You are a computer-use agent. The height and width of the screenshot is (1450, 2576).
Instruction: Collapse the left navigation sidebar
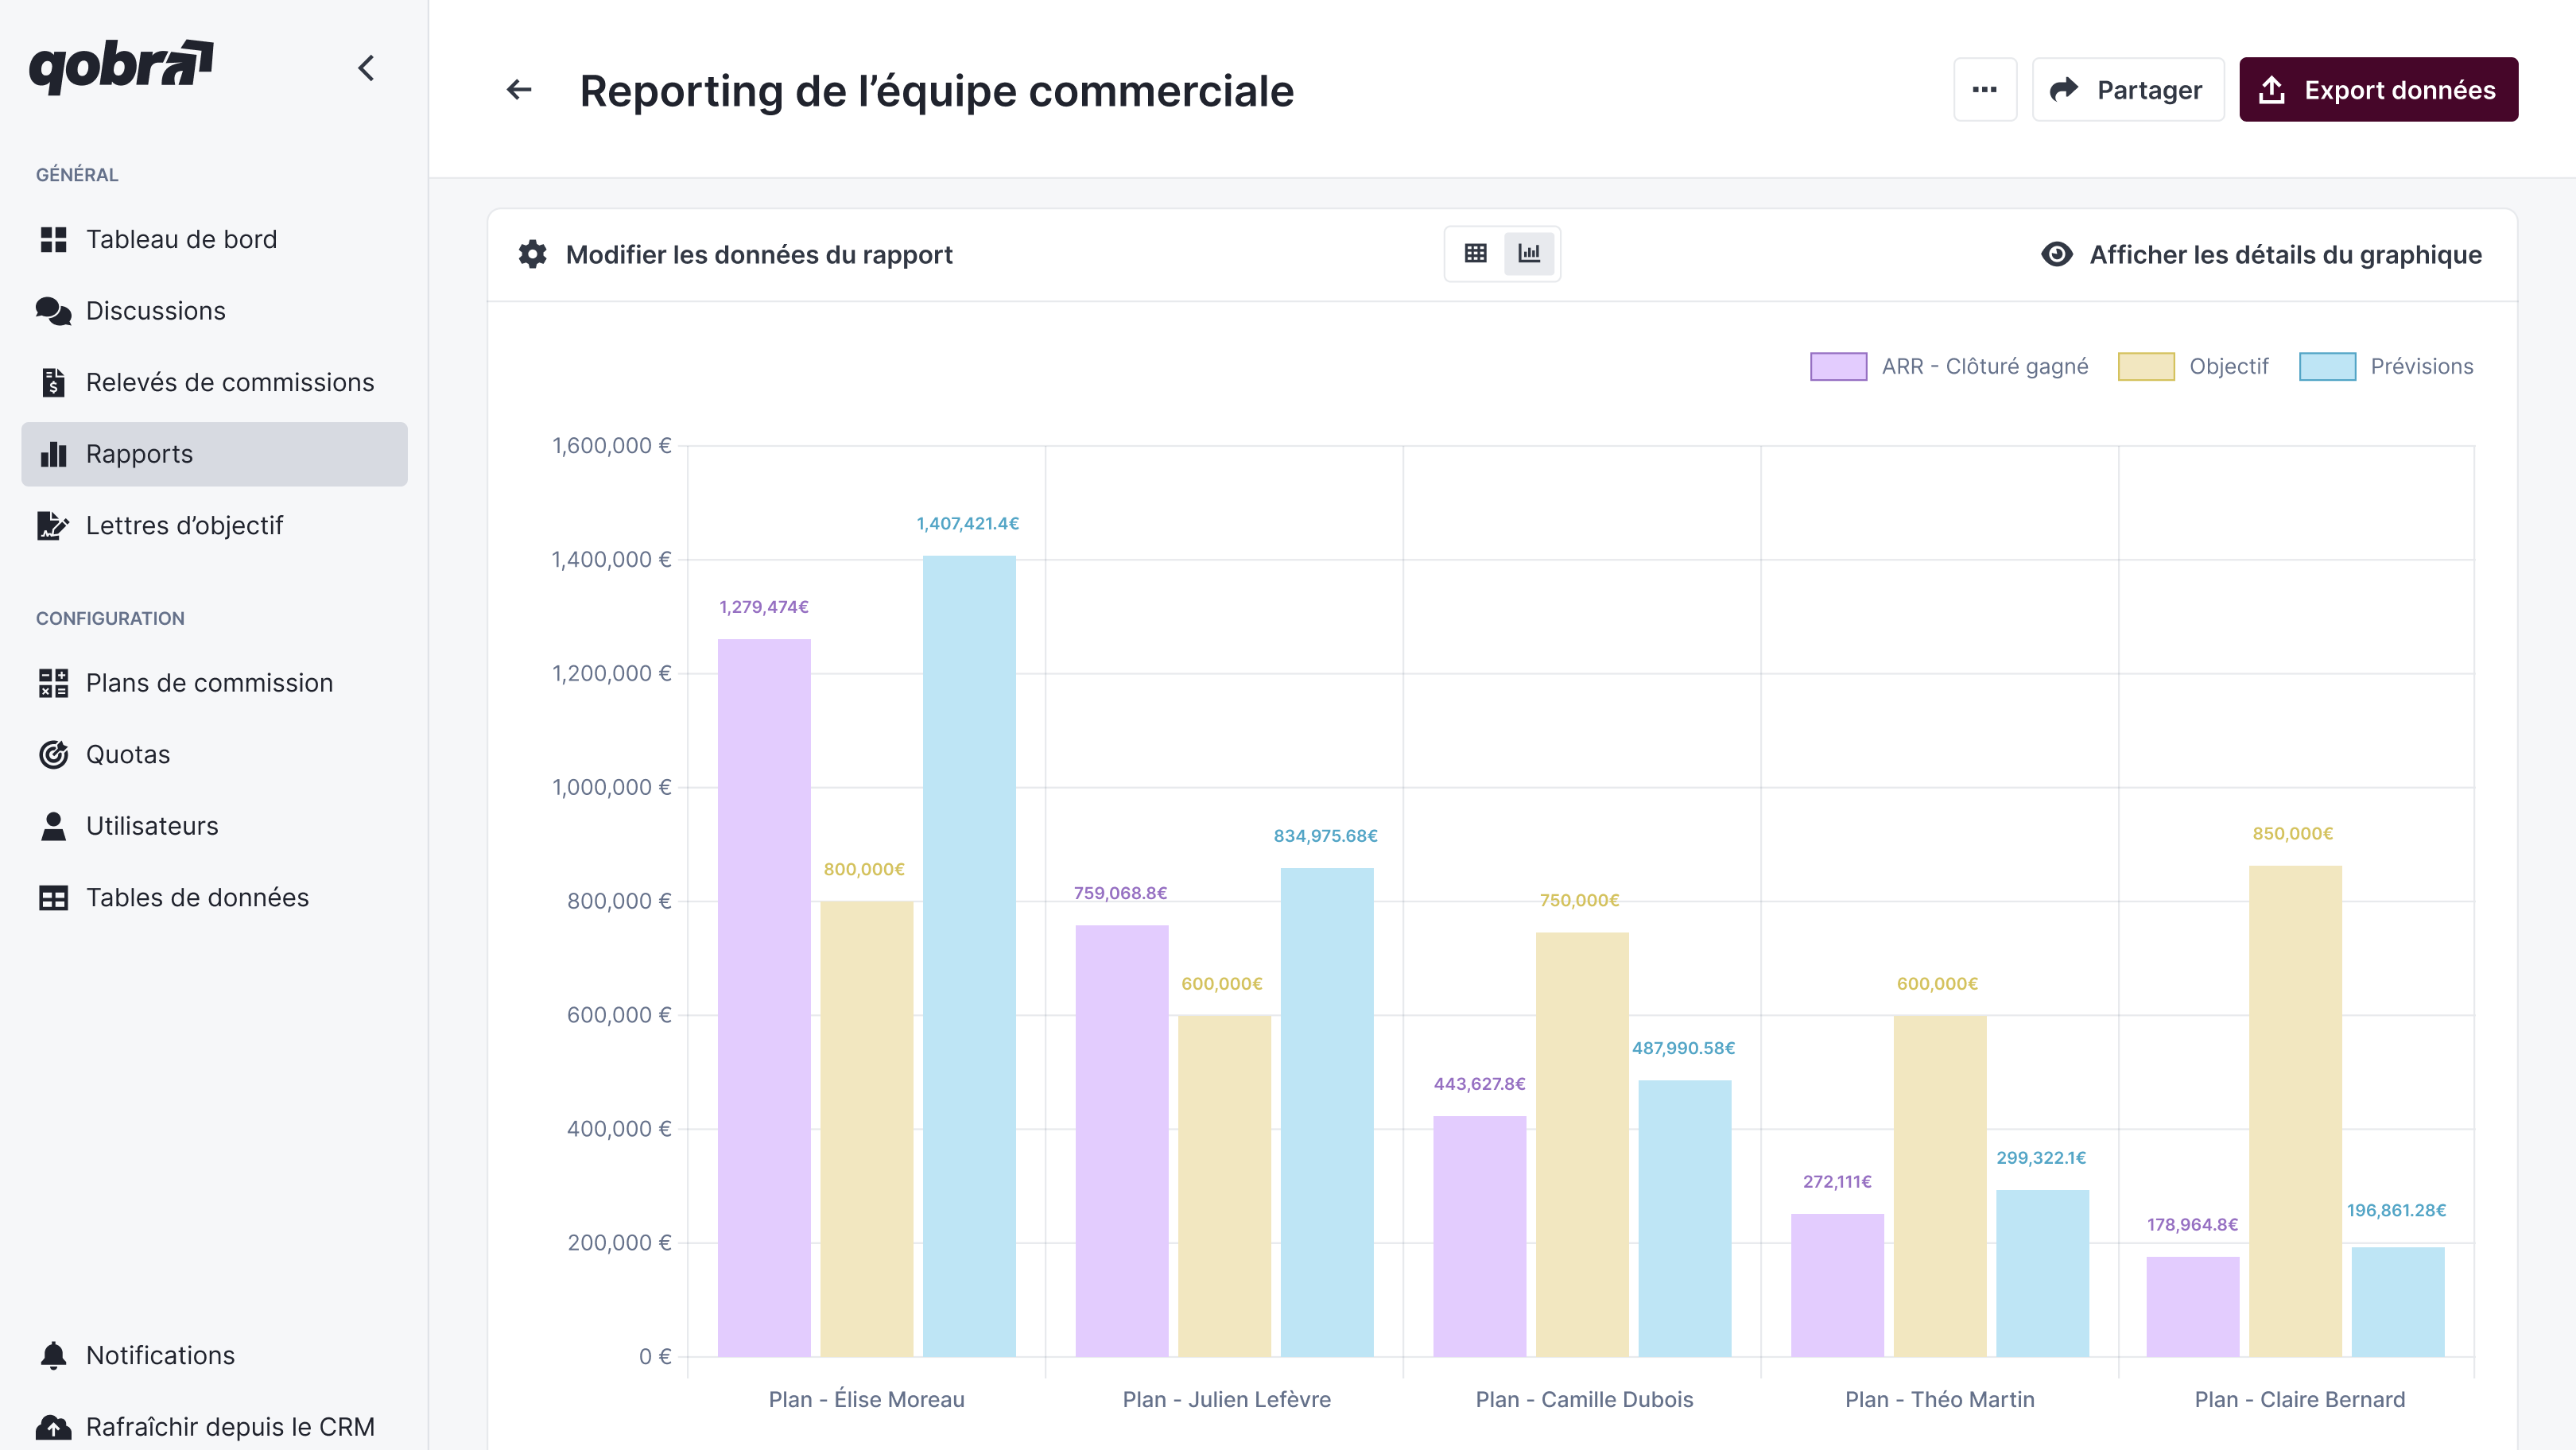coord(365,68)
